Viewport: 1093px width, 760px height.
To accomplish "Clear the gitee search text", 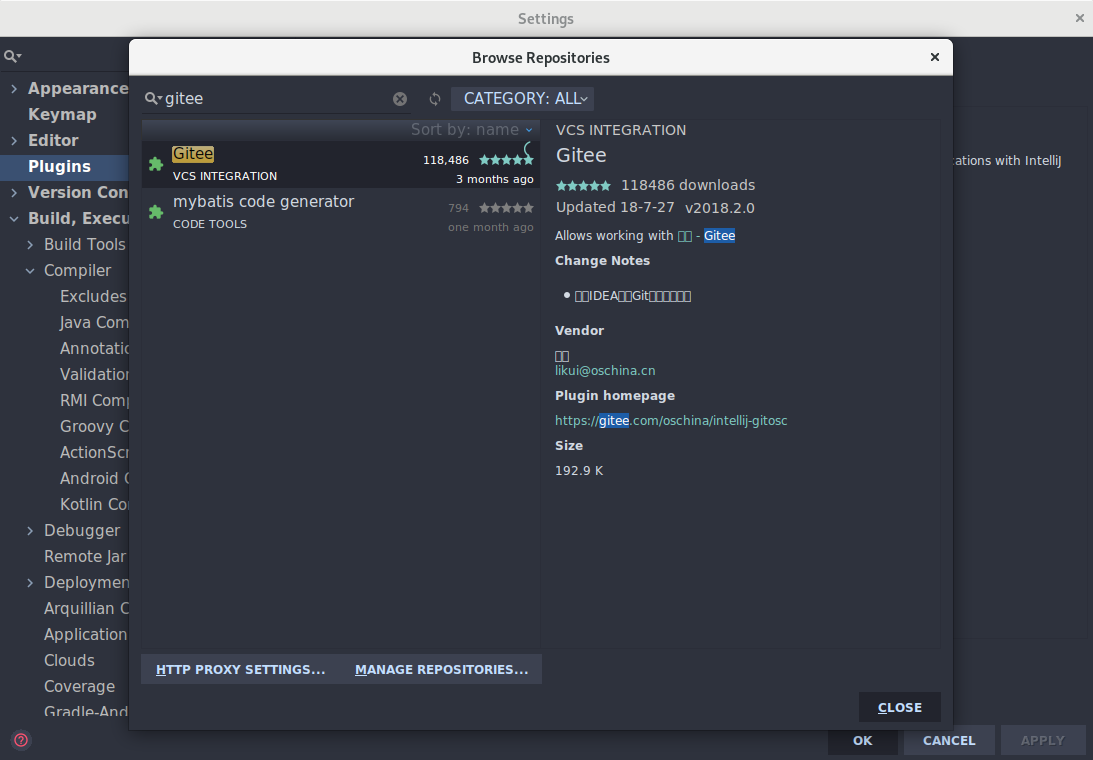I will point(399,99).
